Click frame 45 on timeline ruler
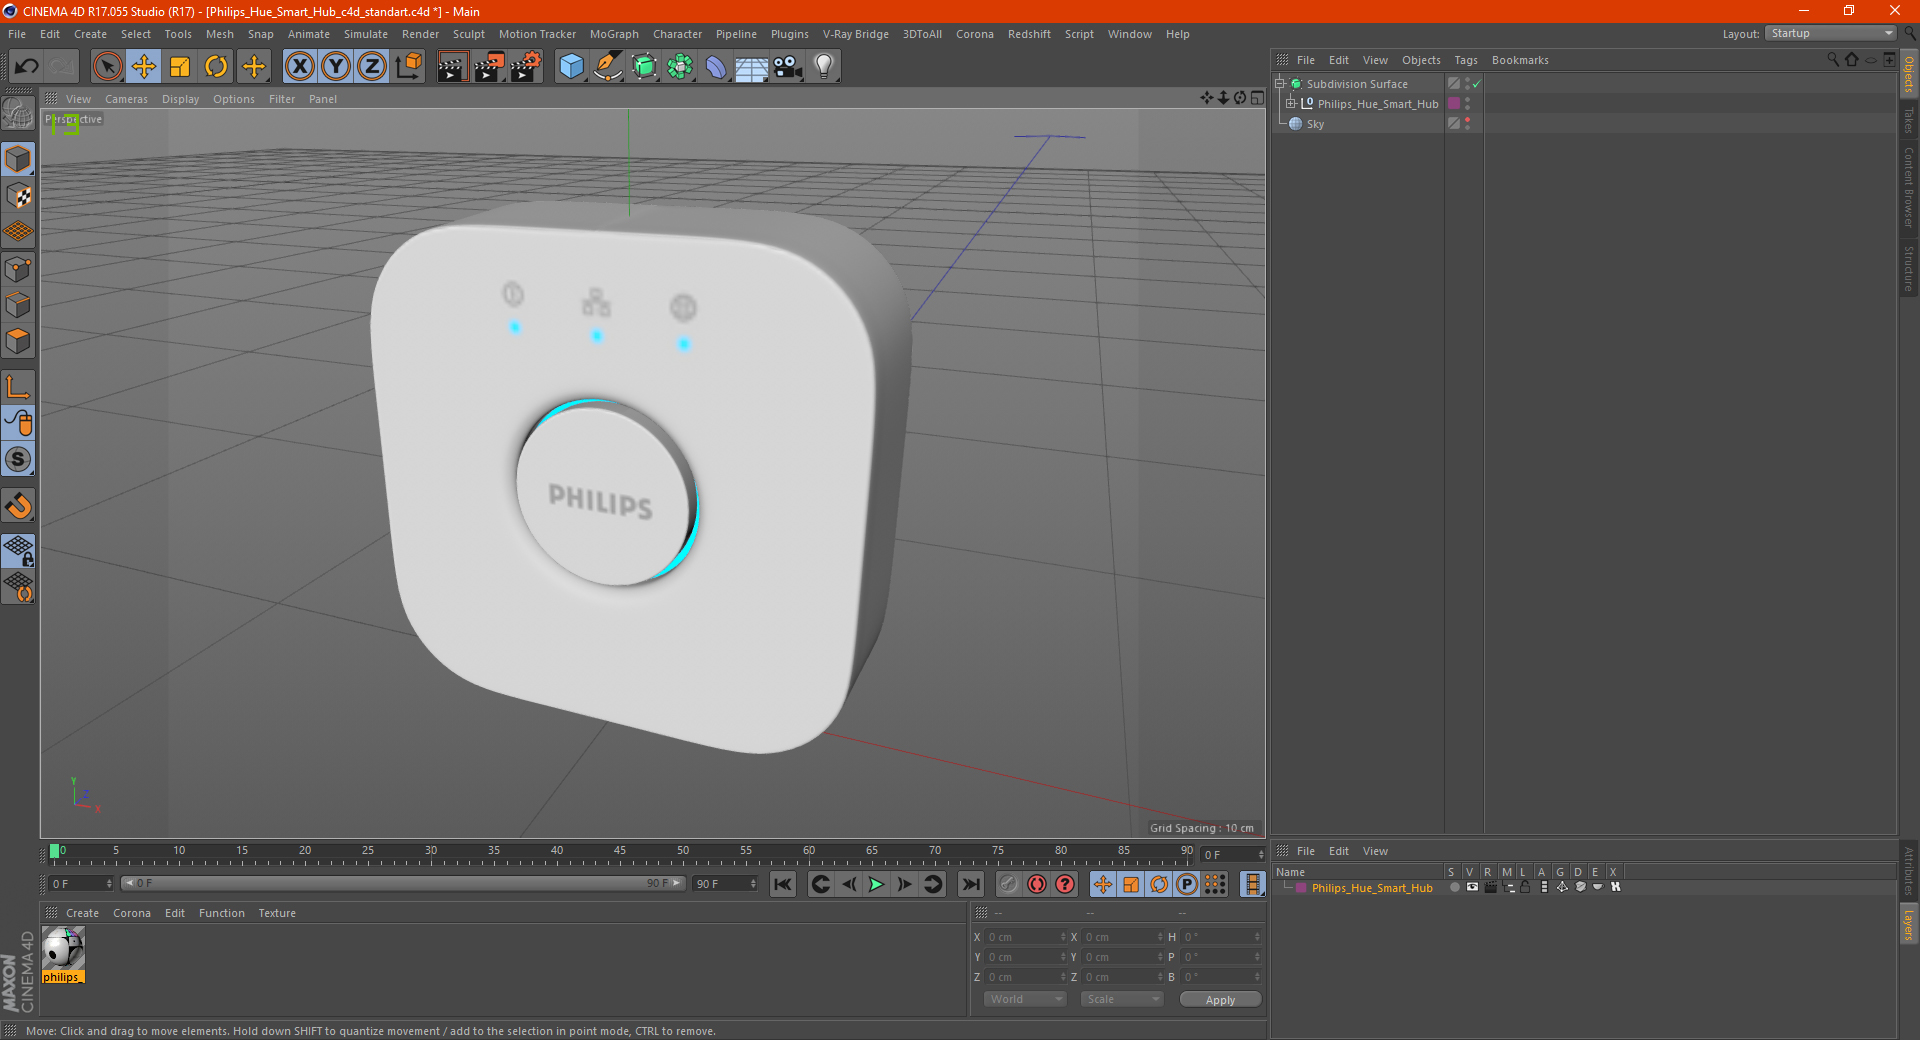Viewport: 1920px width, 1040px height. click(x=620, y=852)
